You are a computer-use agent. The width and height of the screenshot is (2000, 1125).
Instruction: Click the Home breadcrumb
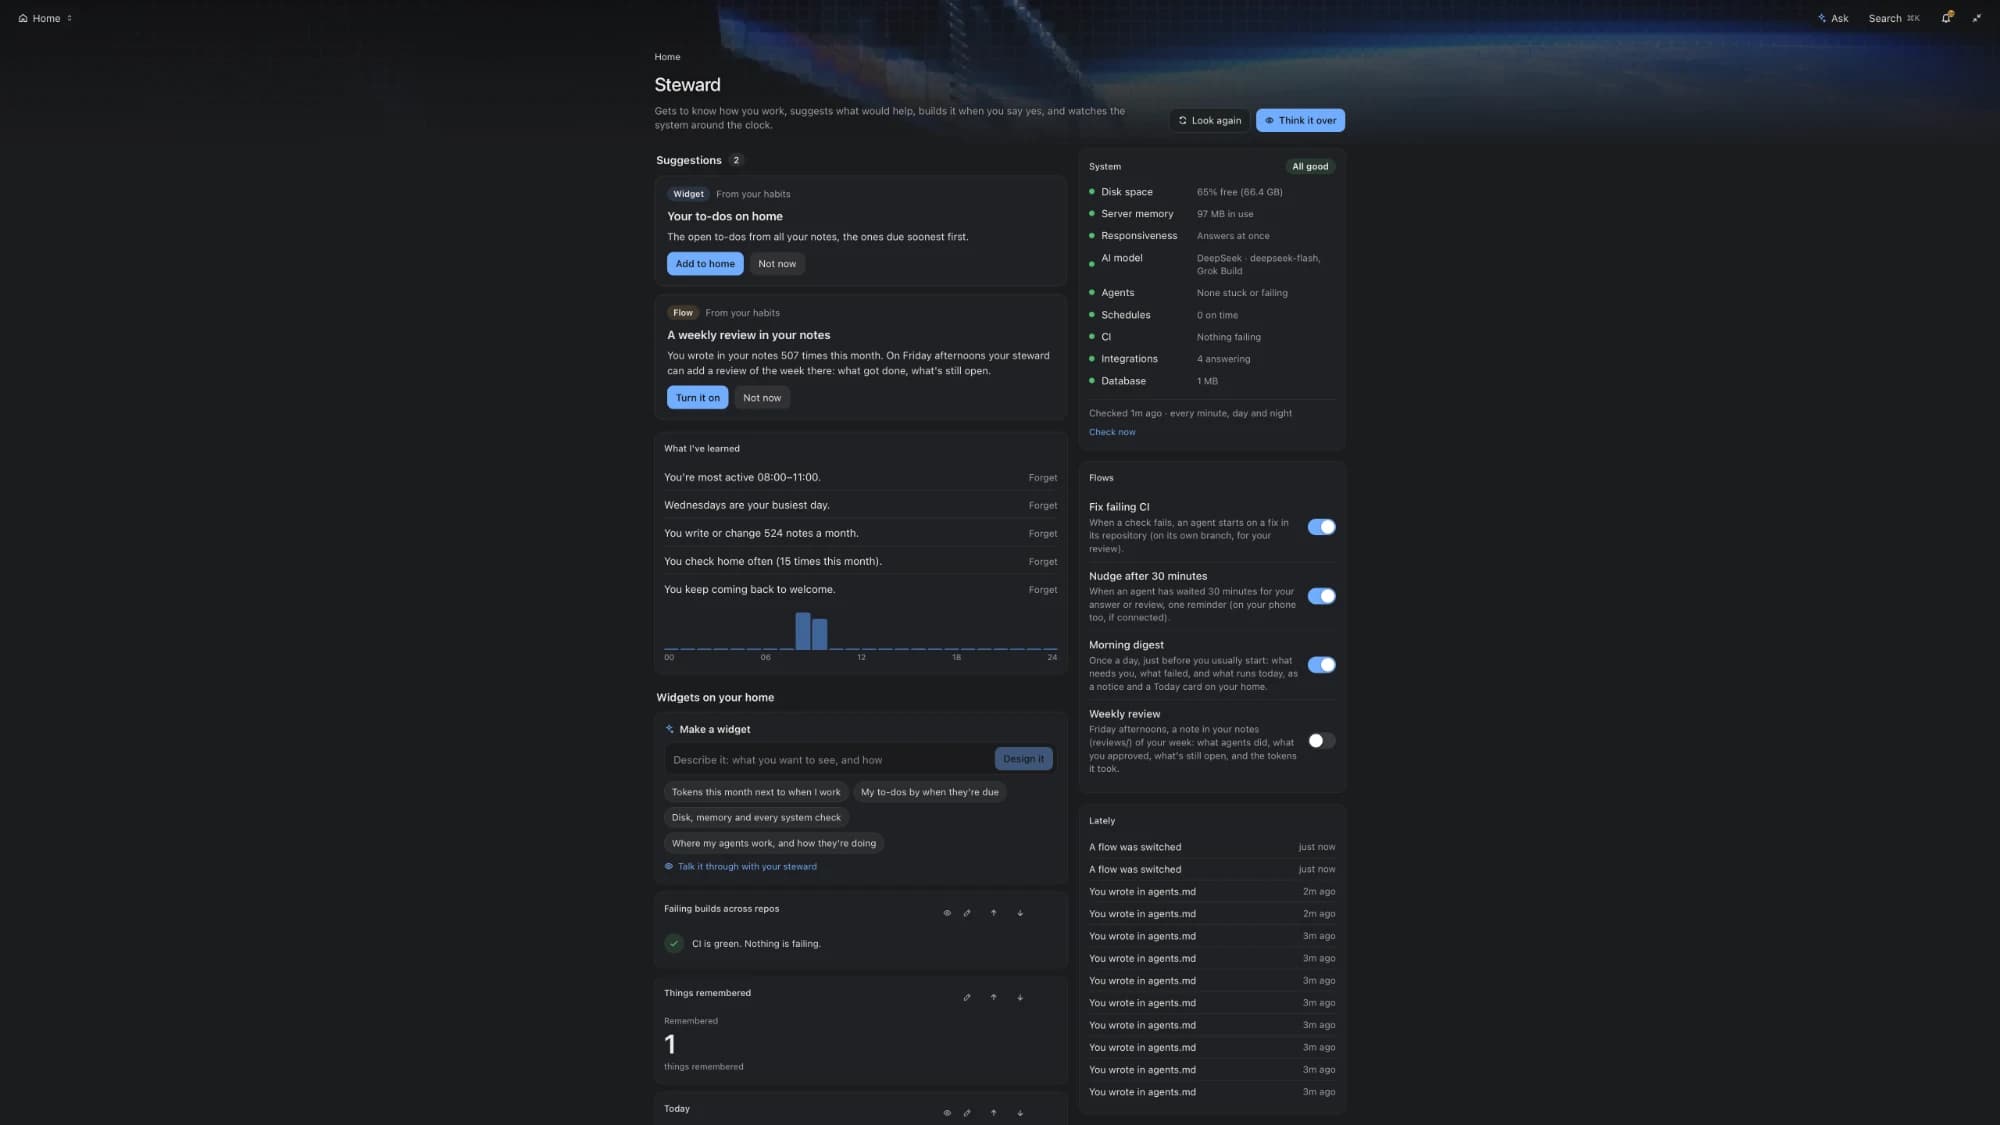click(667, 57)
